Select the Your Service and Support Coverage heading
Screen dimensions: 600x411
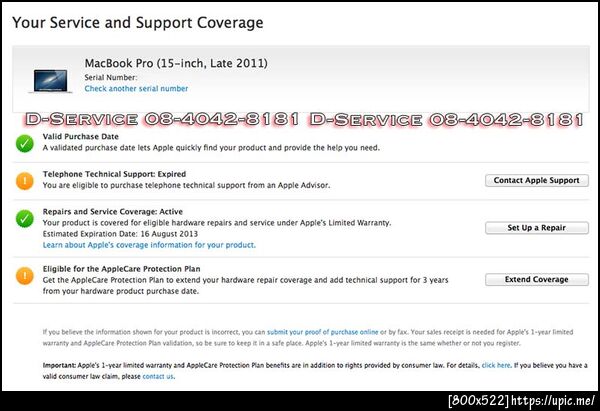click(x=138, y=23)
